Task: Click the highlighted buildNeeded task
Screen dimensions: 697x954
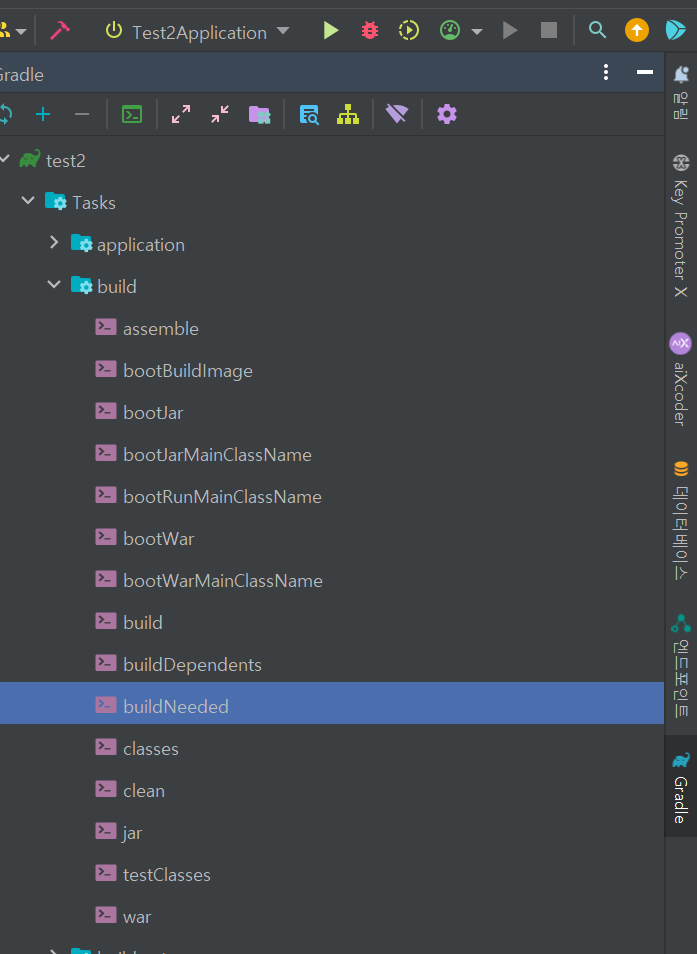Action: (332, 703)
